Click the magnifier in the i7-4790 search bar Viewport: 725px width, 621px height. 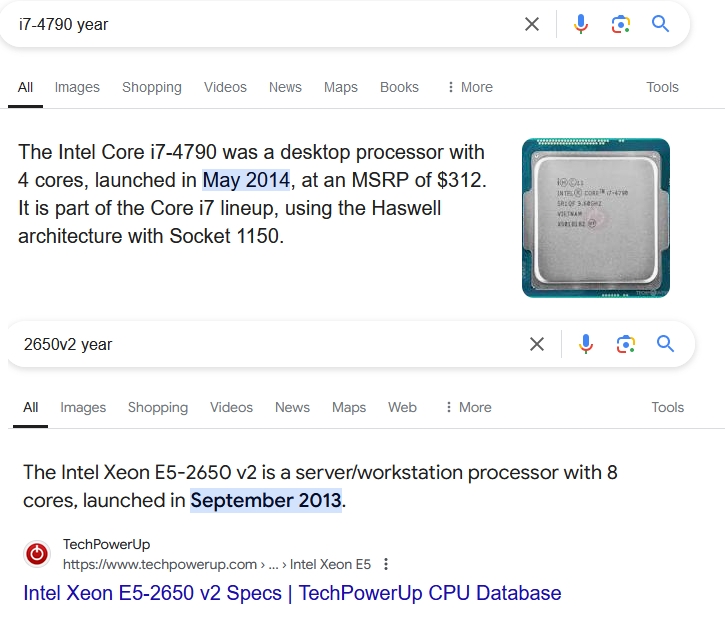coord(660,24)
